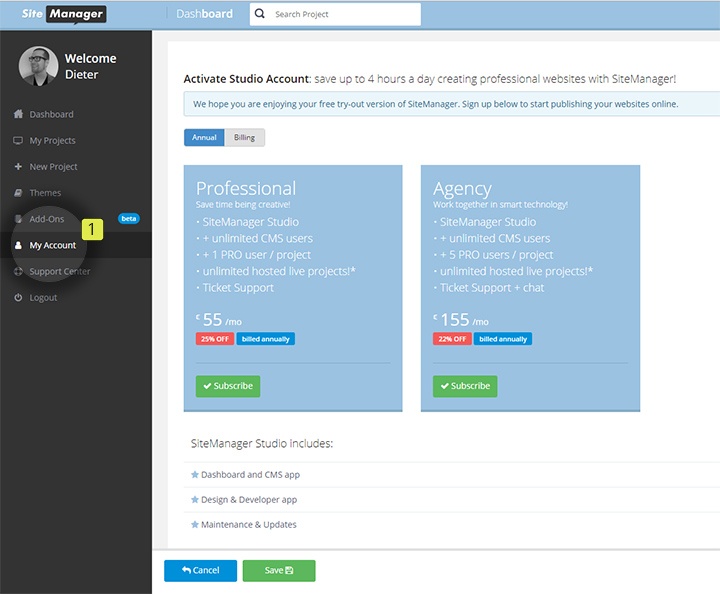Select the Annual billing toggle
Image resolution: width=720 pixels, height=594 pixels.
point(204,137)
